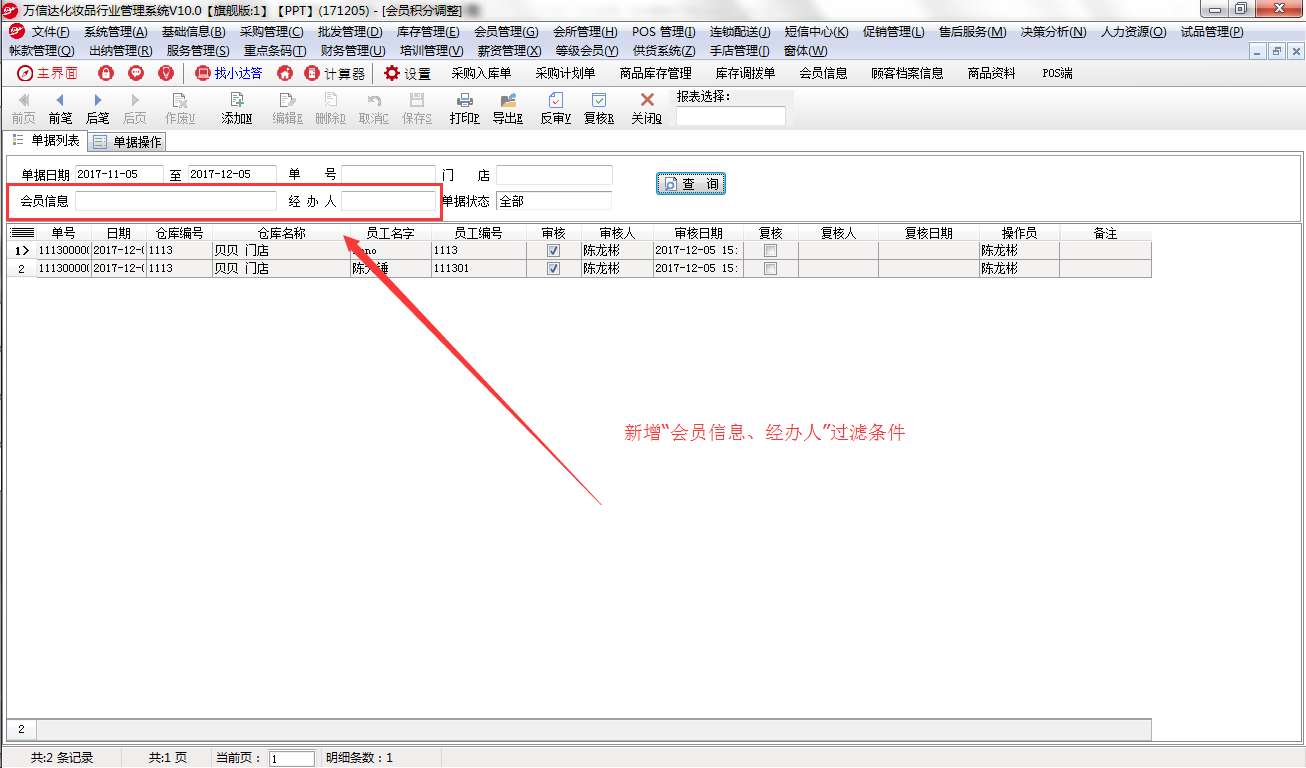The width and height of the screenshot is (1306, 768).
Task: Click the red home icon
Action: pyautogui.click(x=285, y=73)
